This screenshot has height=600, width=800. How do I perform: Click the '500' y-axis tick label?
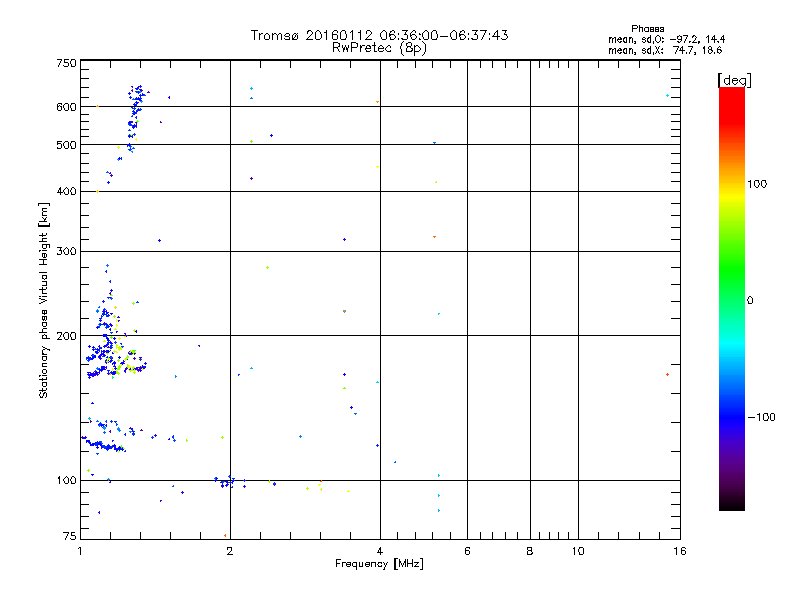pos(66,145)
